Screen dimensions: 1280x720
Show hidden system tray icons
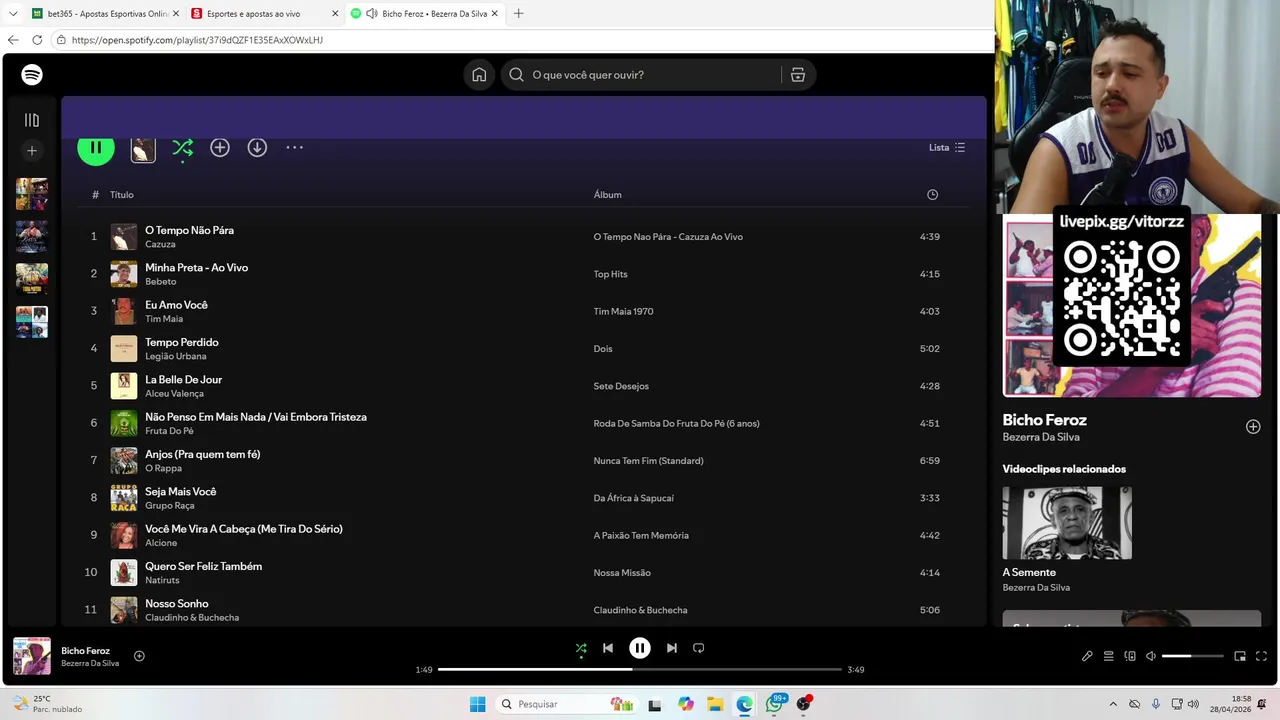(x=1113, y=704)
